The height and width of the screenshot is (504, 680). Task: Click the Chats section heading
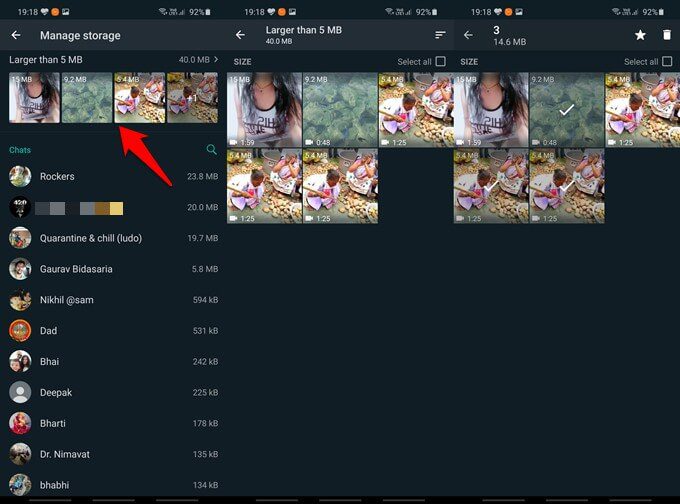tap(20, 150)
